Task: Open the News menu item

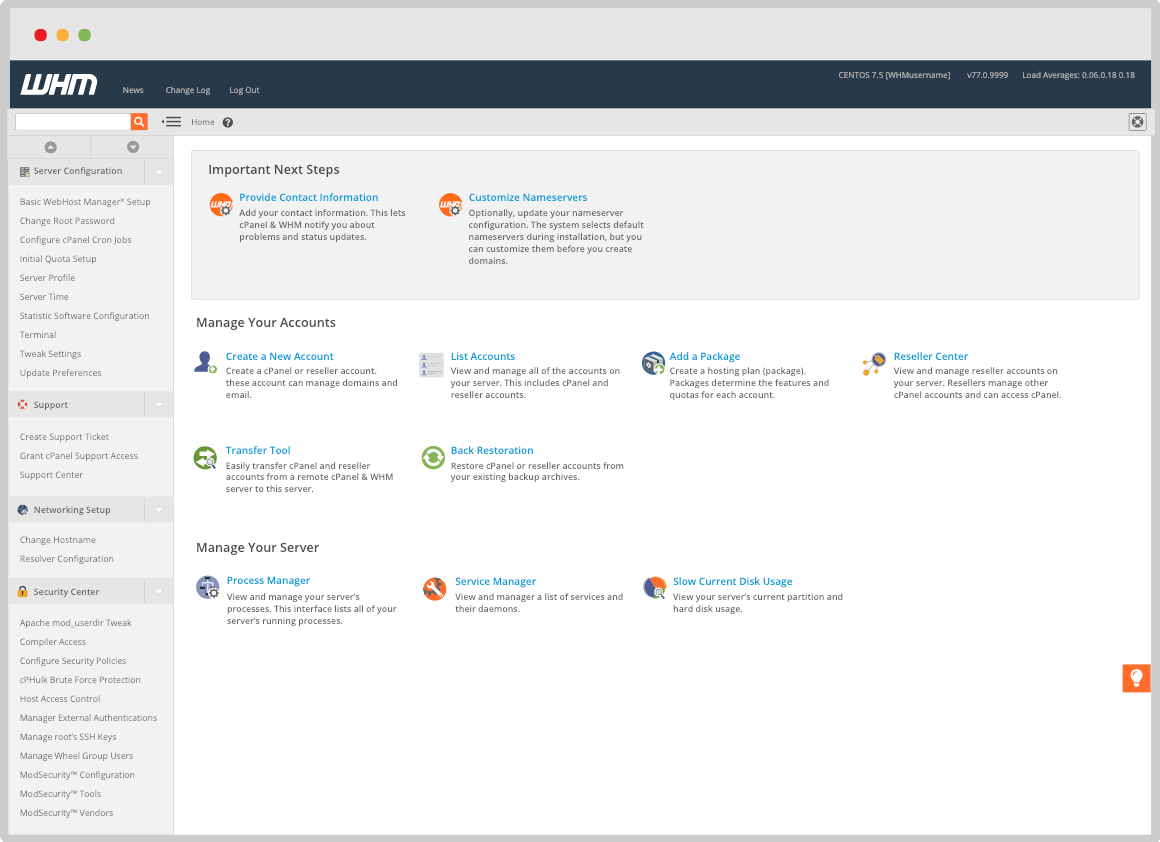Action: click(x=133, y=90)
